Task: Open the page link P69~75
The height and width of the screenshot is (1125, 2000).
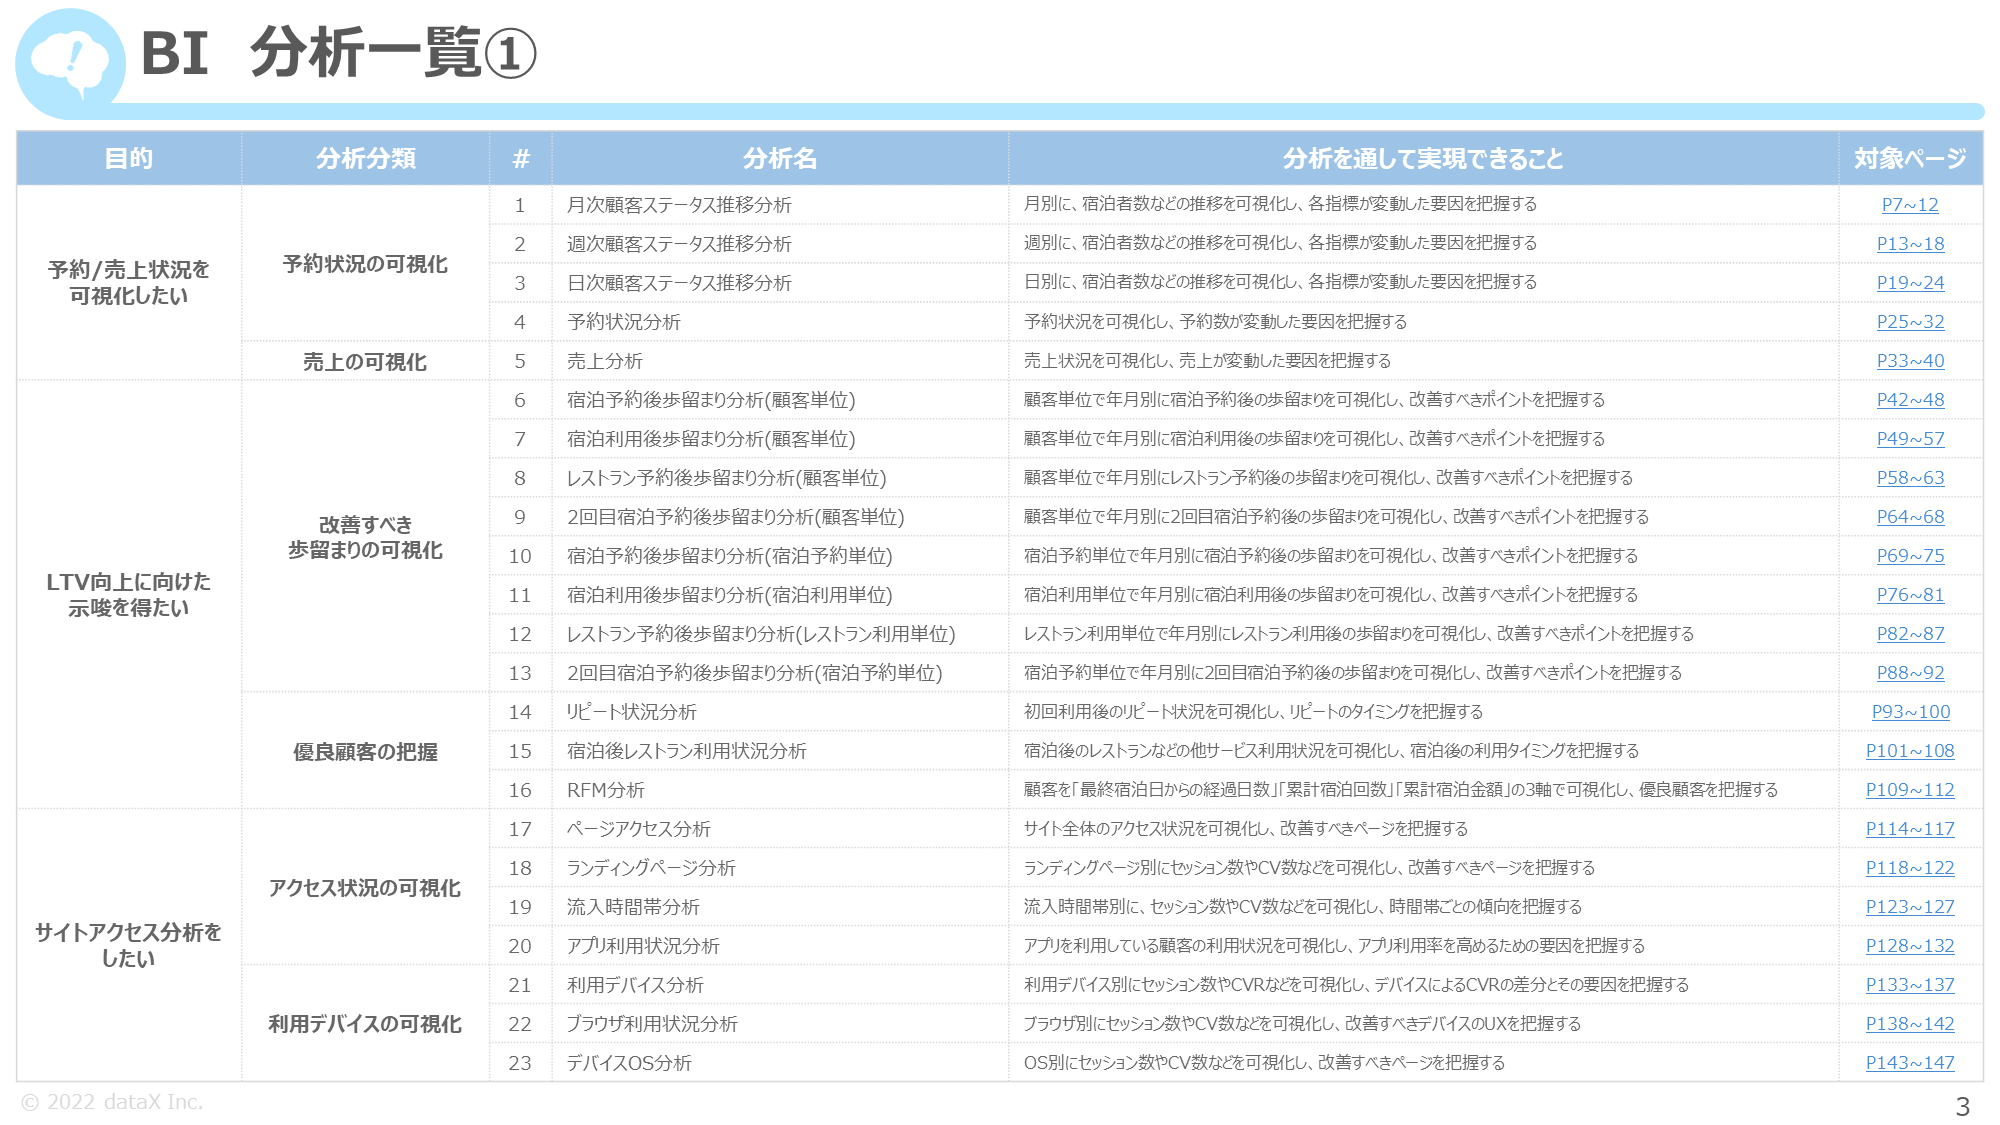Action: [x=1910, y=556]
